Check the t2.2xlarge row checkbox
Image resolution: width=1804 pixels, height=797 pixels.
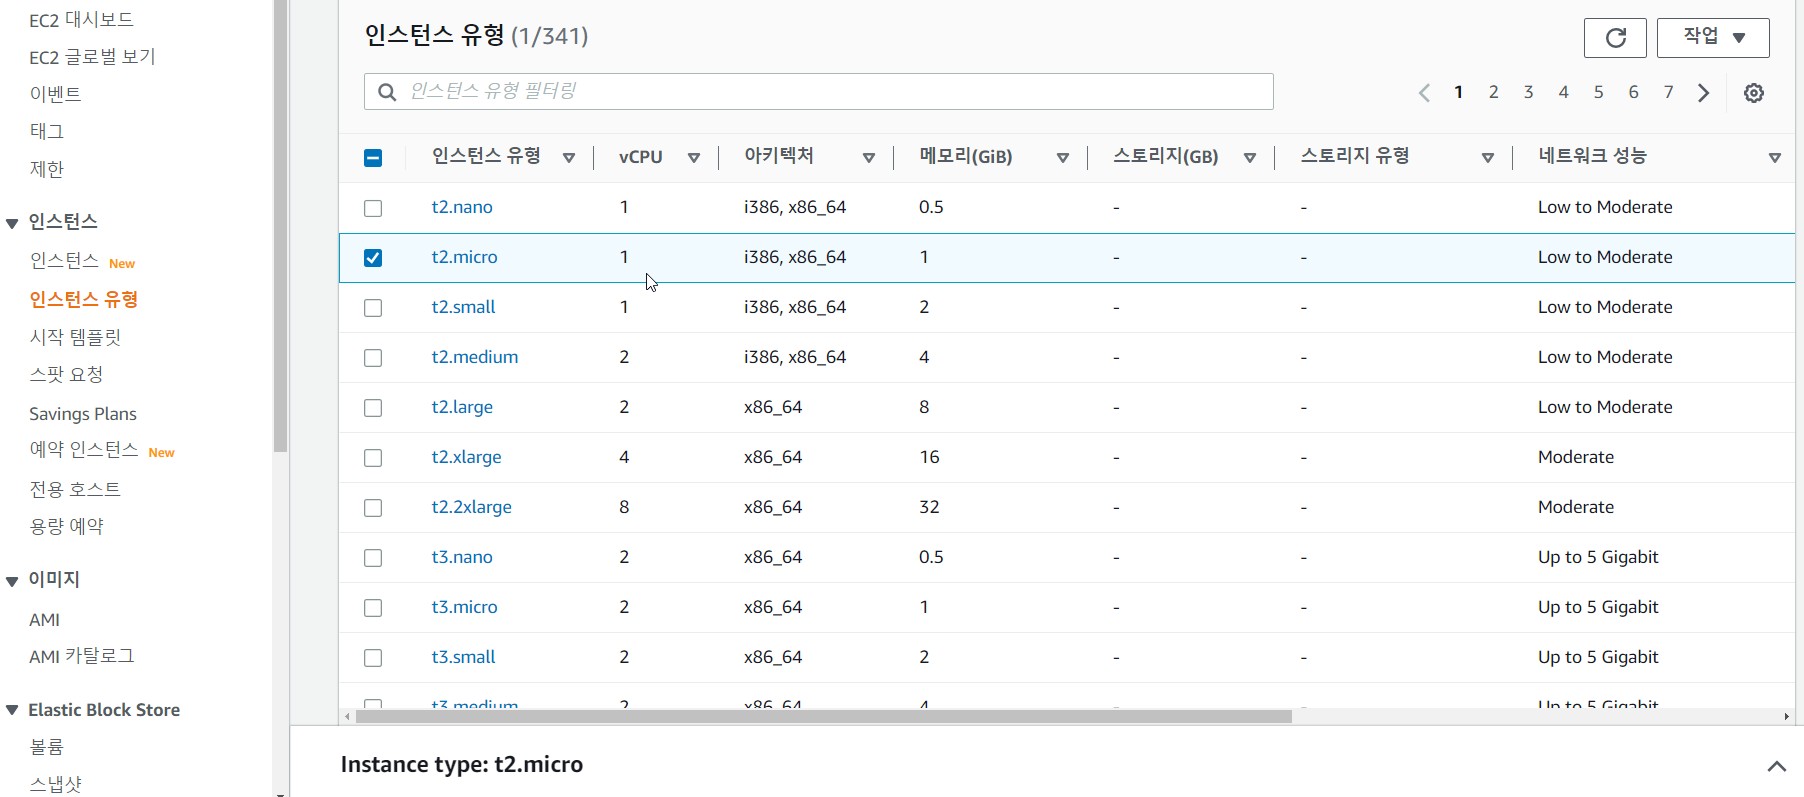pos(373,508)
